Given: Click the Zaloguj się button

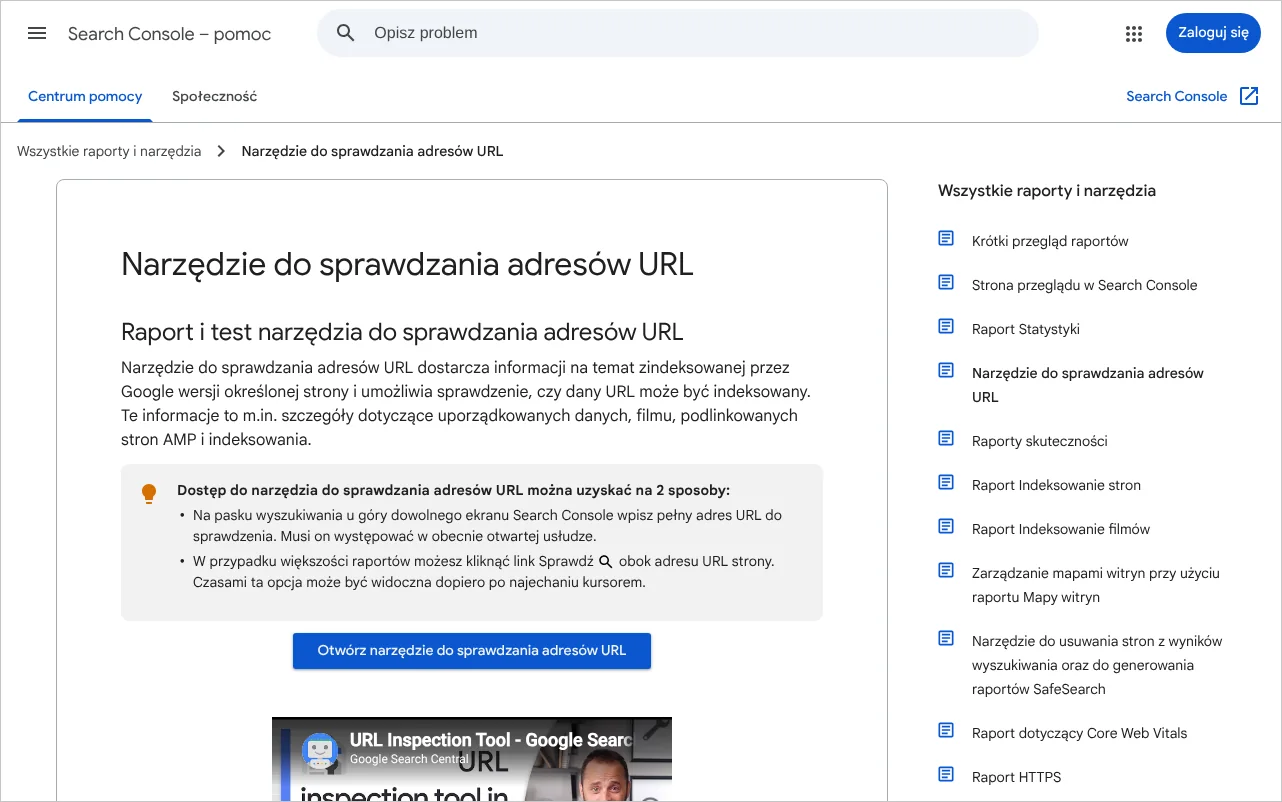Looking at the screenshot, I should (1213, 33).
